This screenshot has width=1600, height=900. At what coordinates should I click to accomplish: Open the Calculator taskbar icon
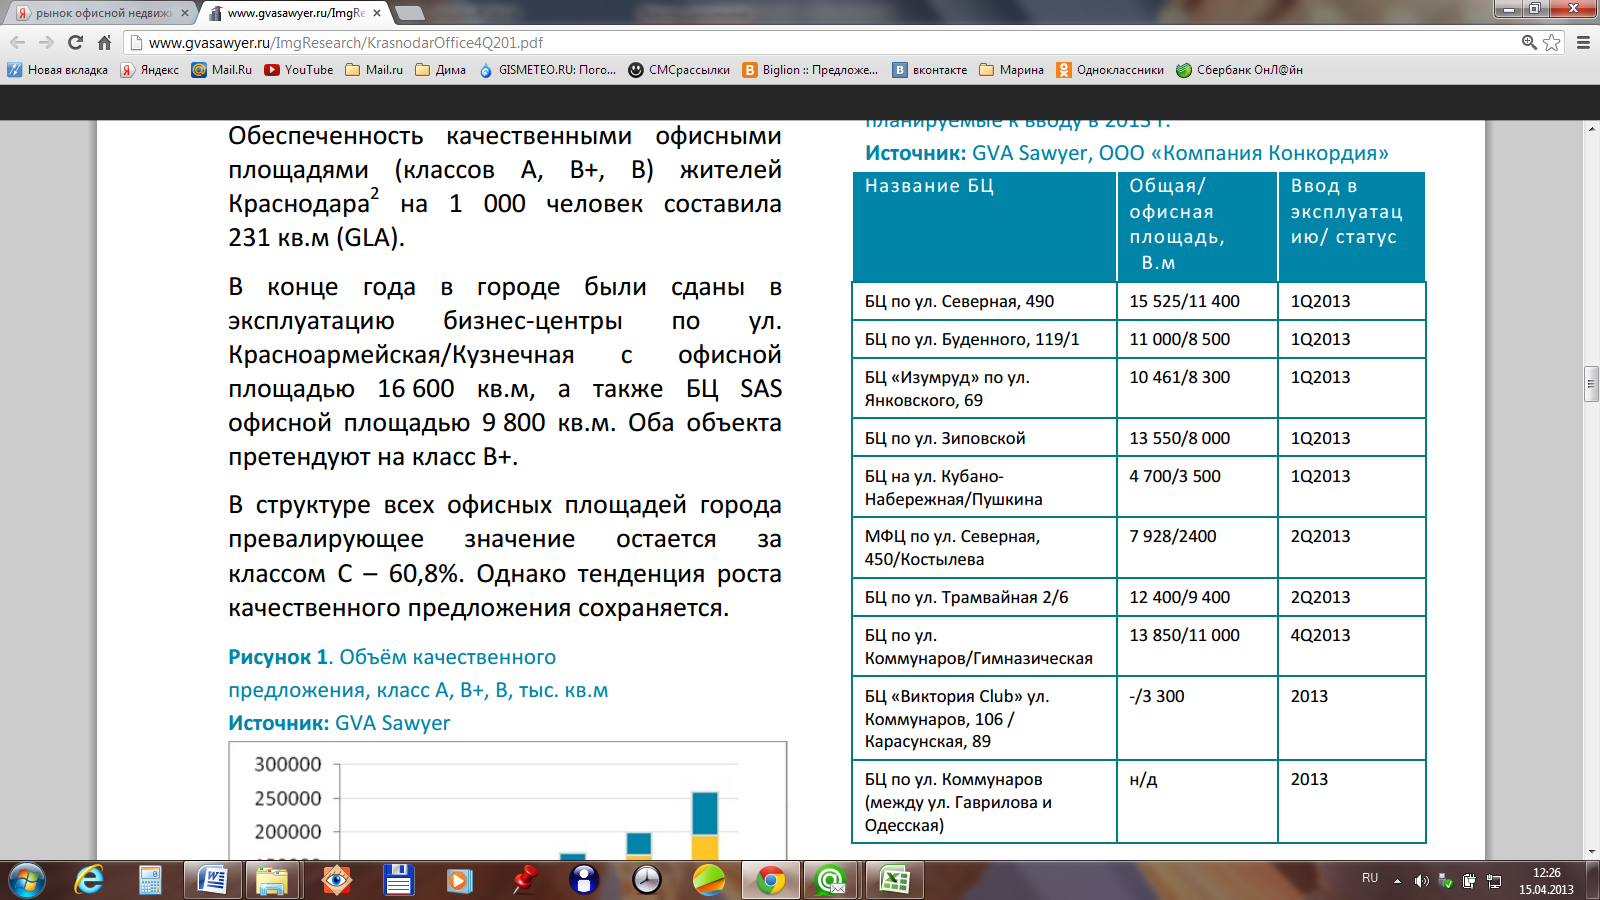click(x=150, y=881)
